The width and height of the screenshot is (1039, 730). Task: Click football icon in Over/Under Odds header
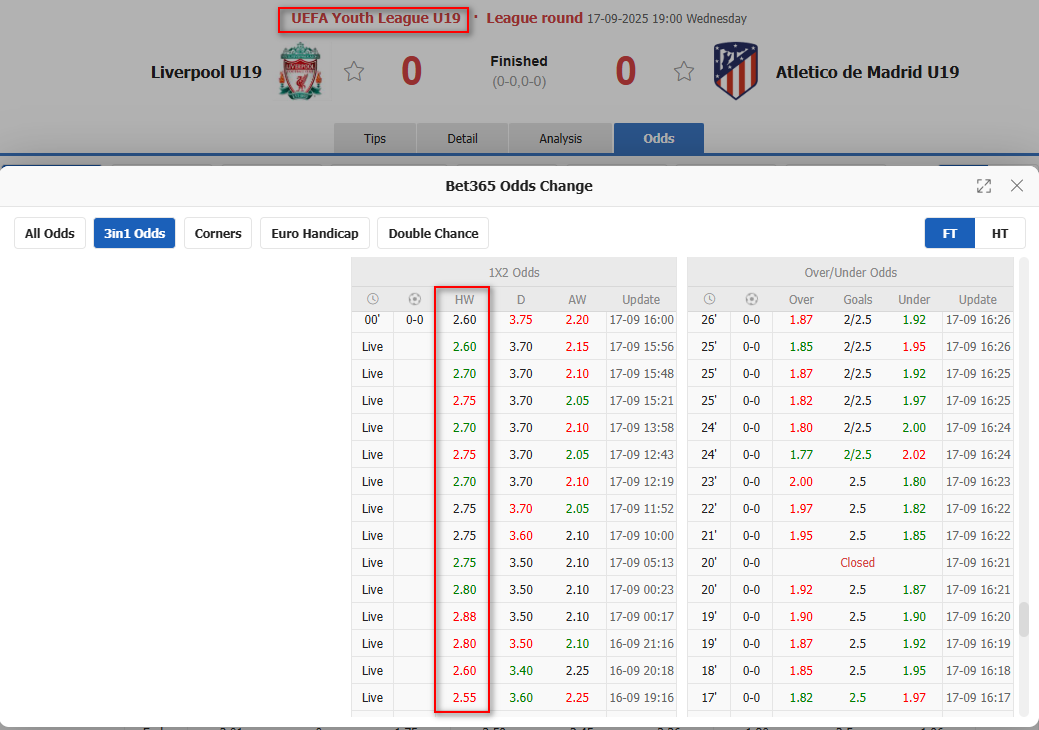point(752,299)
